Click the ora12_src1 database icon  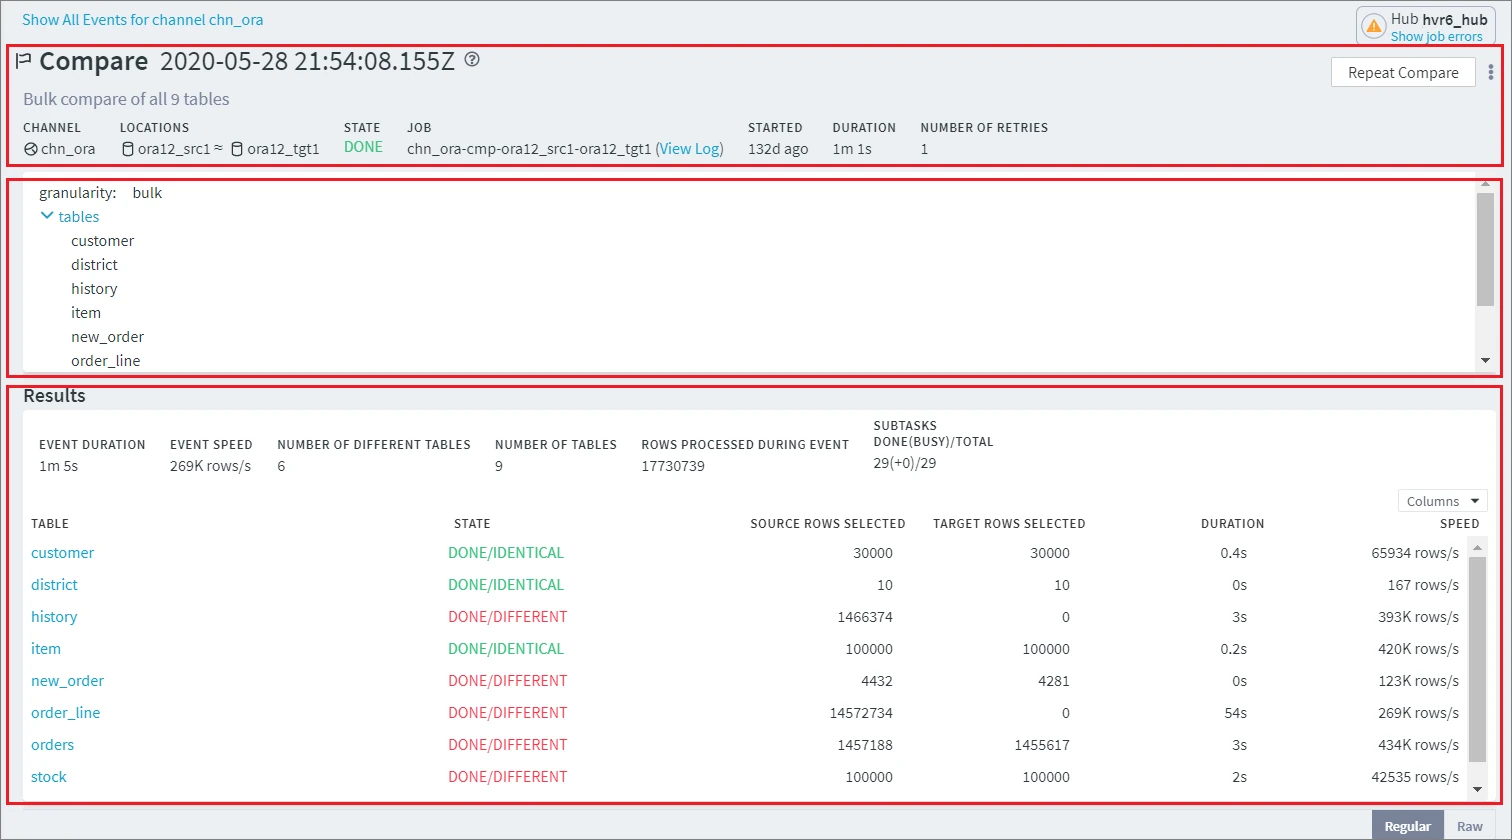(127, 149)
